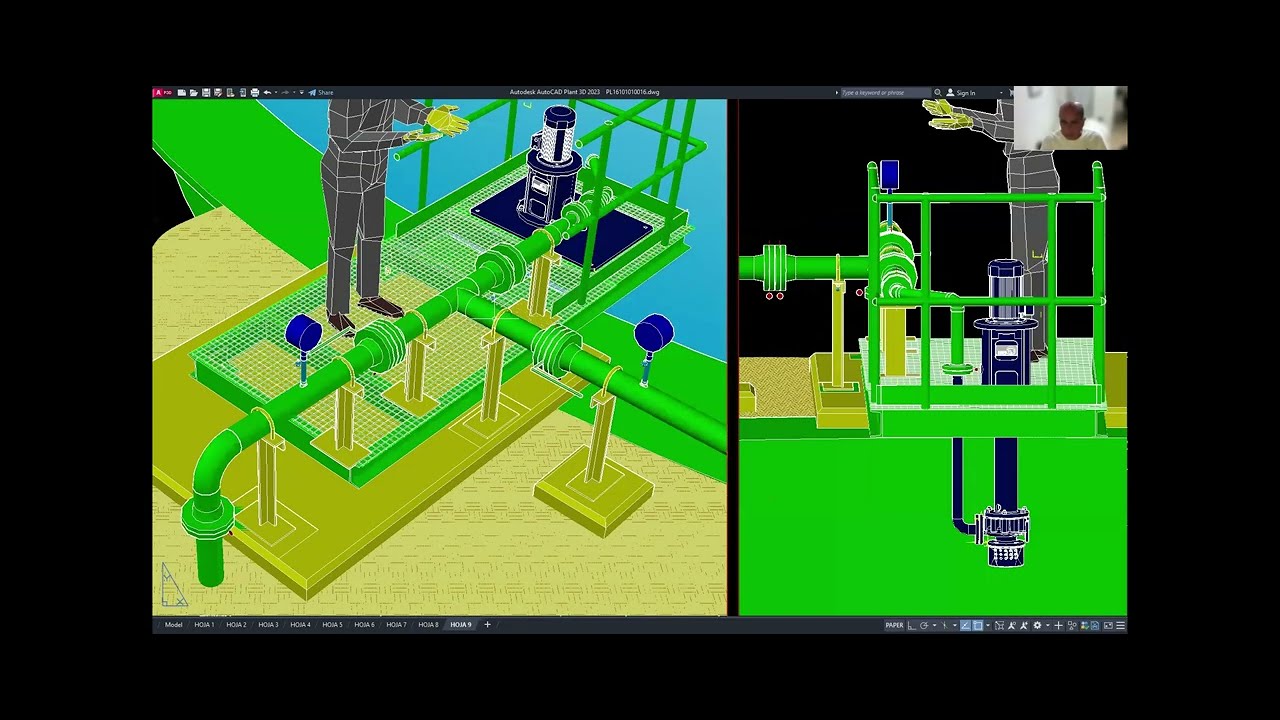Toggle annotation visibility status icon

[x=1012, y=625]
